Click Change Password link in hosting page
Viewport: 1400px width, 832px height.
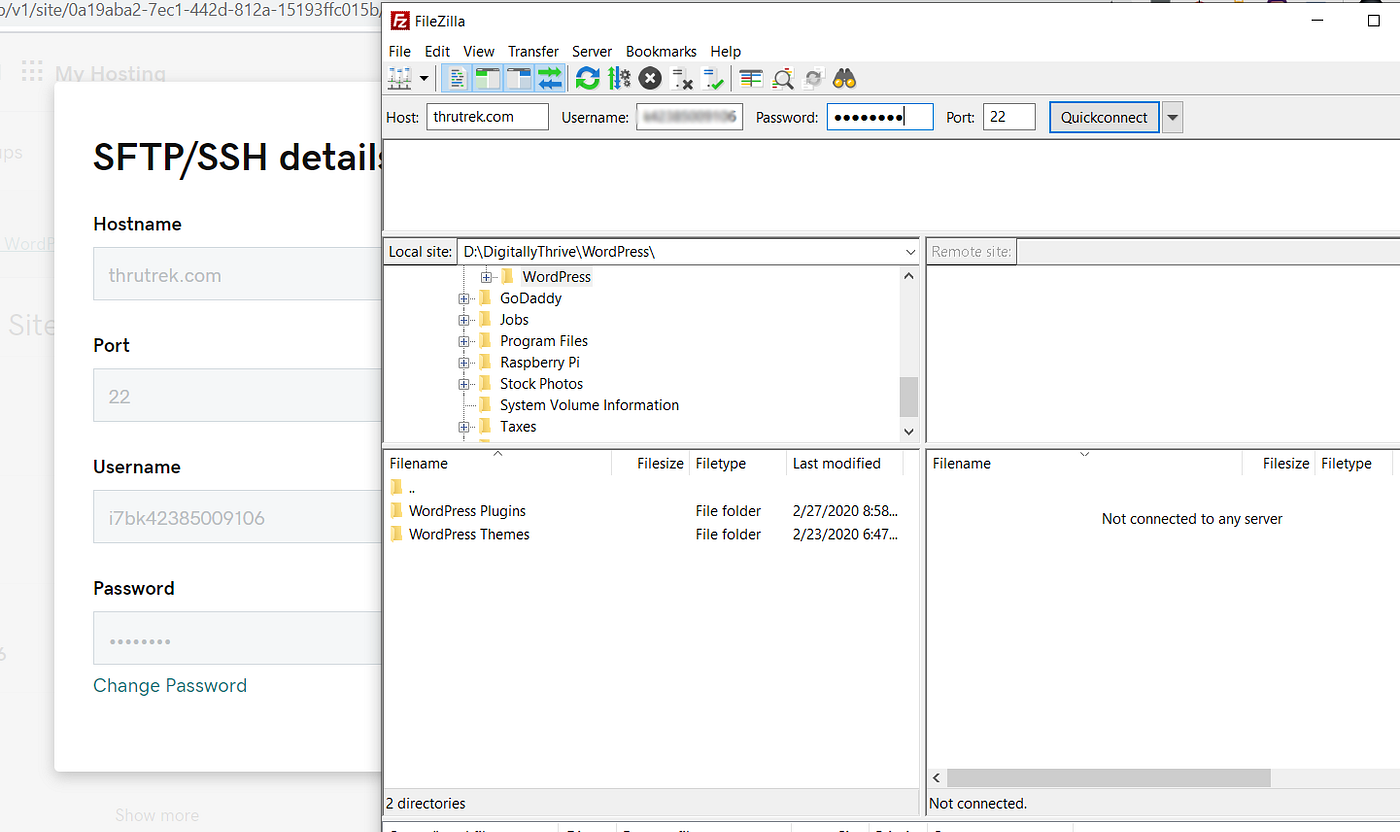(x=170, y=685)
